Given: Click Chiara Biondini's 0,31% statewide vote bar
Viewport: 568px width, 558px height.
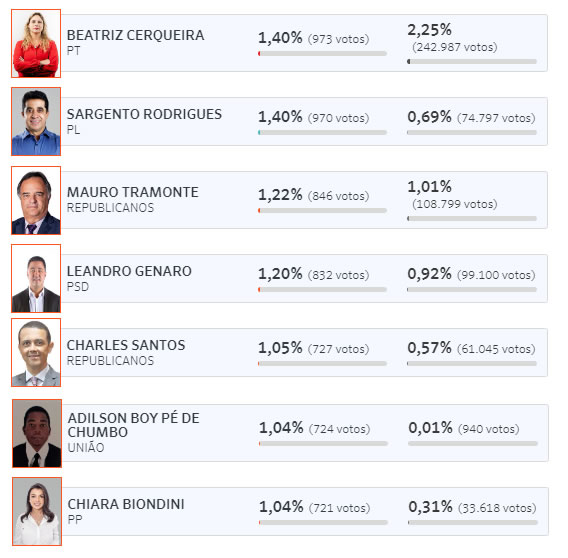Looking at the screenshot, I should click(473, 523).
